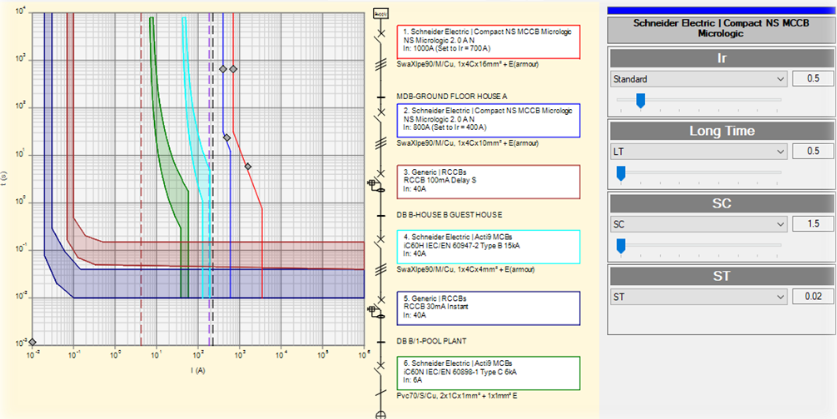Click the Long Time section header
Image resolution: width=837 pixels, height=419 pixels.
(722, 131)
